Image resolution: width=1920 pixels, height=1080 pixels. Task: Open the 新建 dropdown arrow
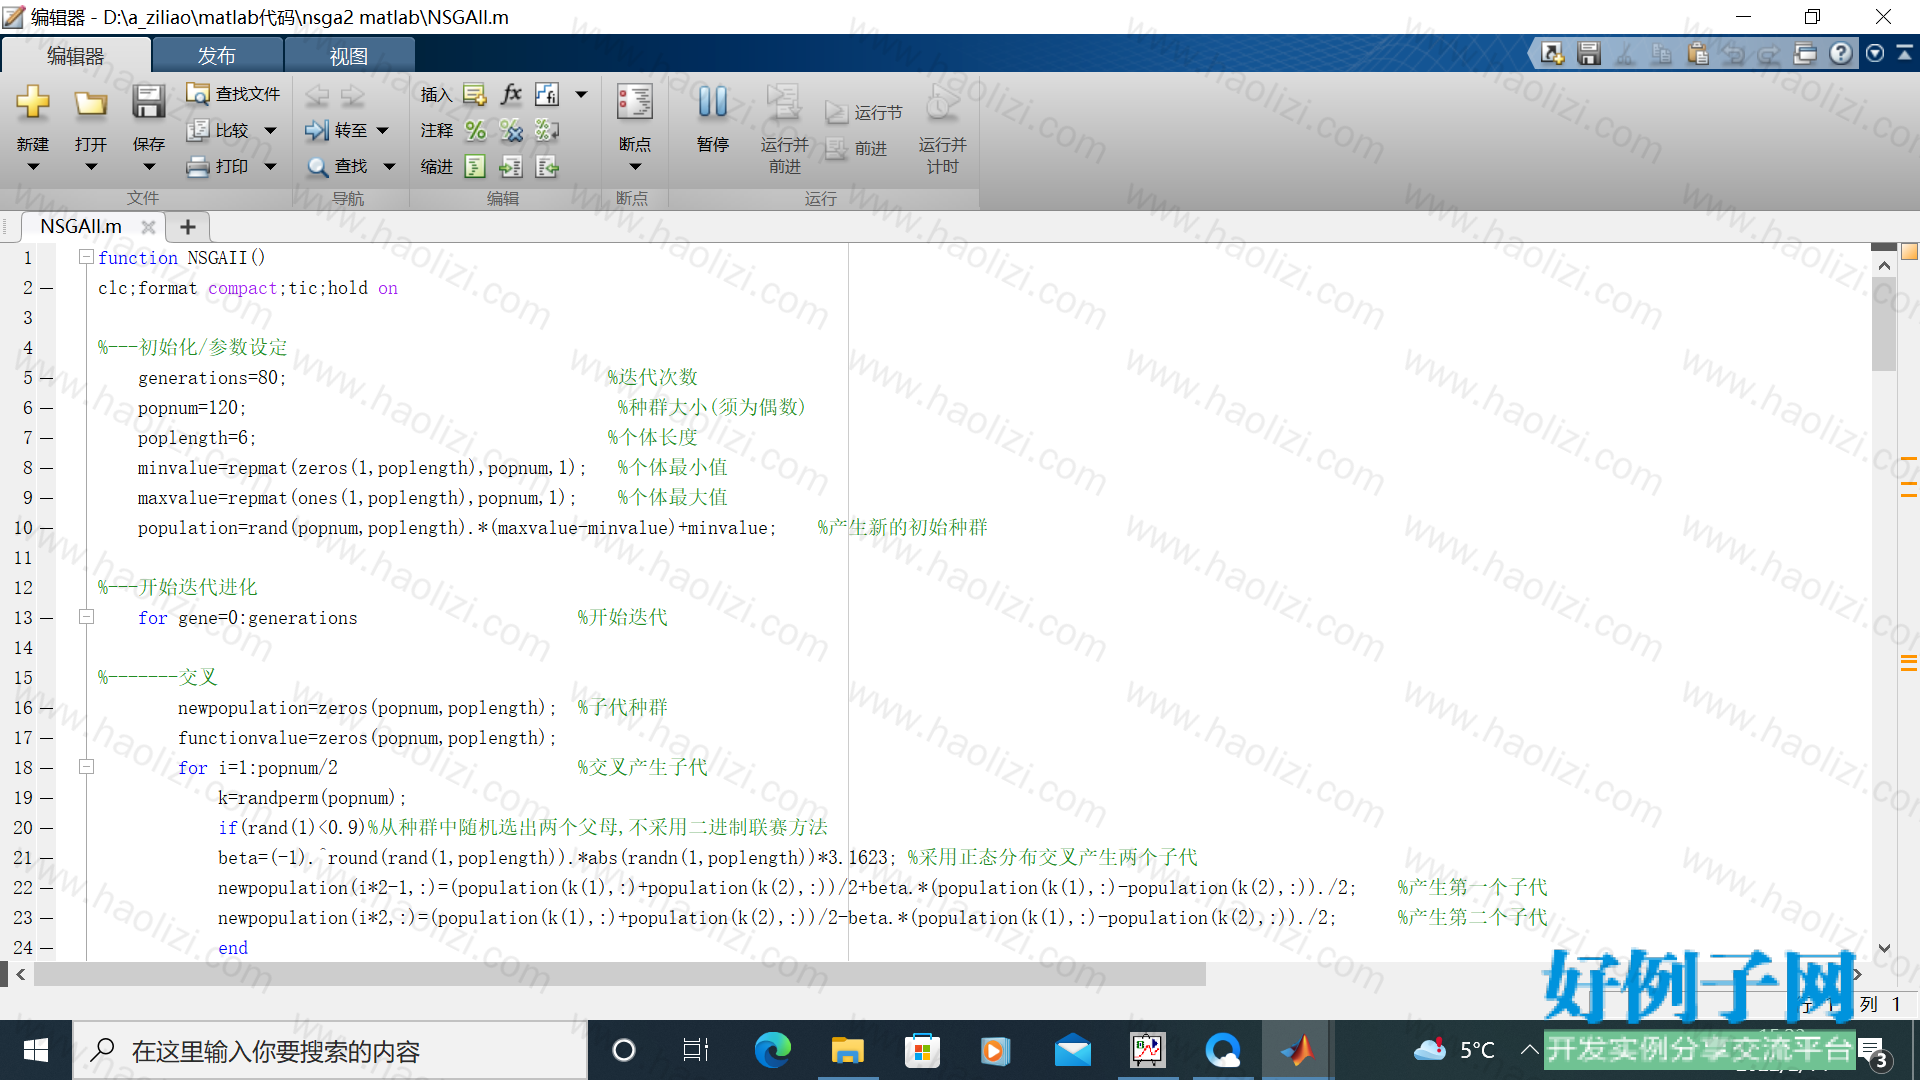(33, 167)
